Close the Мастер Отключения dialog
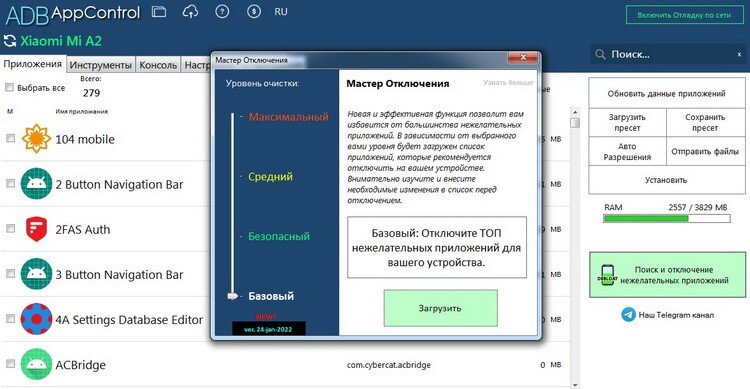 (x=523, y=57)
